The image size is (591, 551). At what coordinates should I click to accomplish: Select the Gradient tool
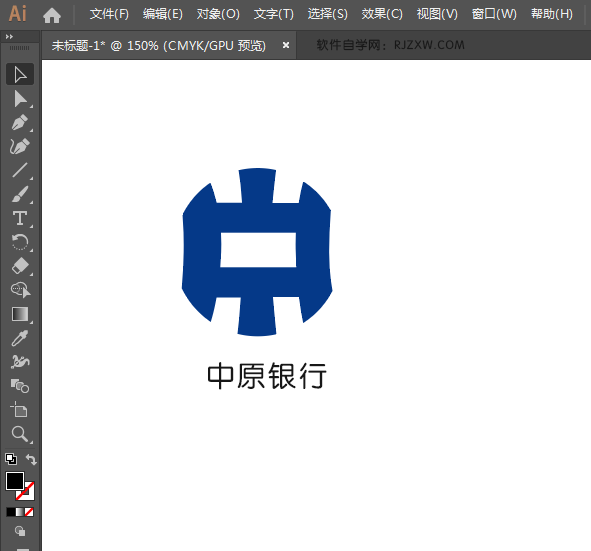[20, 314]
